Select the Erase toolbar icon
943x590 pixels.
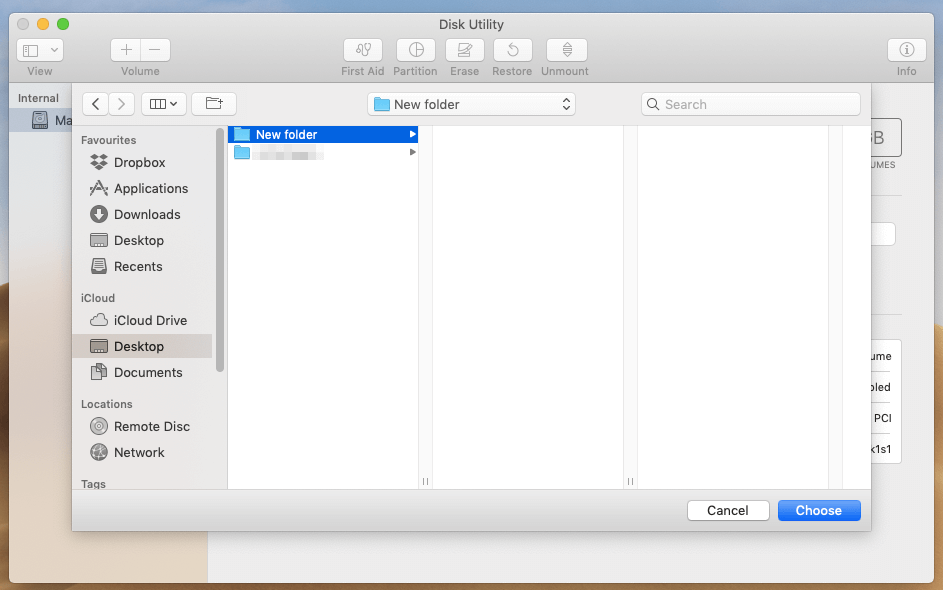[x=464, y=50]
